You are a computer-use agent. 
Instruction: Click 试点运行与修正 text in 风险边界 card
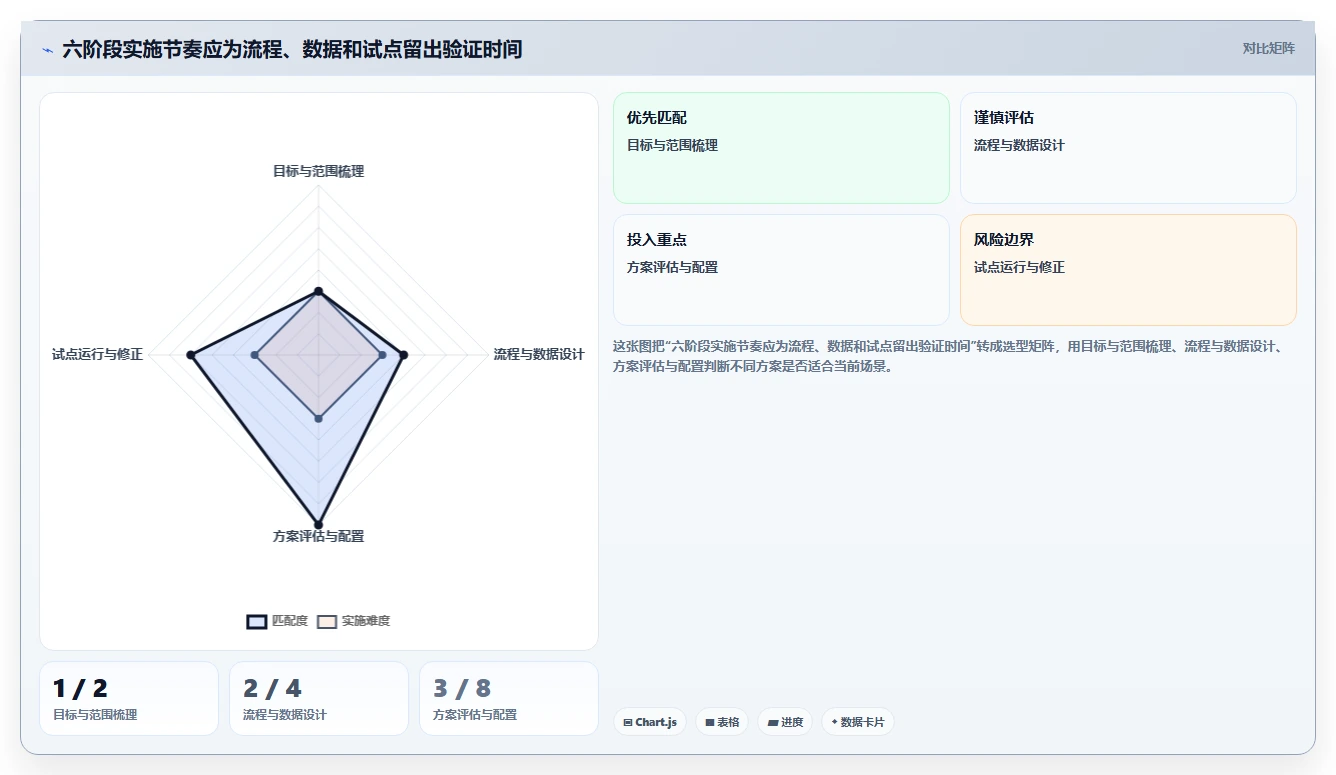(1019, 267)
